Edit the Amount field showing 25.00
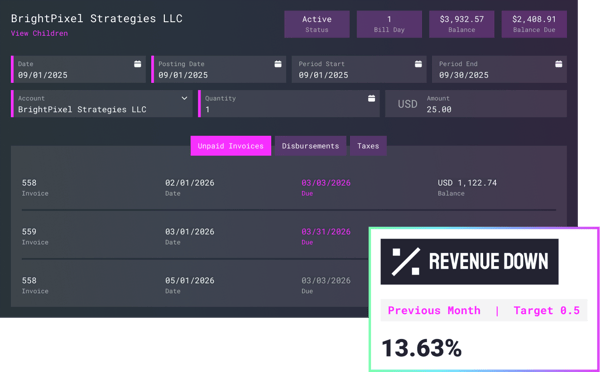Image resolution: width=600 pixels, height=372 pixels. (x=476, y=104)
